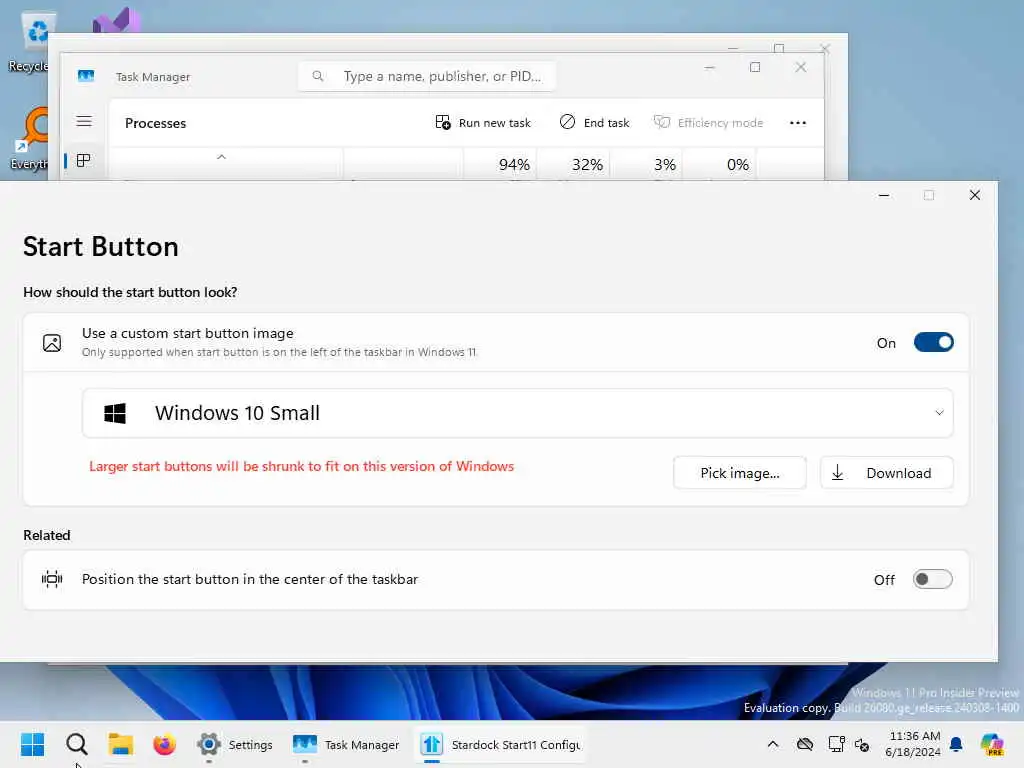The height and width of the screenshot is (768, 1024).
Task: Click Run new task in Task Manager
Action: click(x=483, y=123)
